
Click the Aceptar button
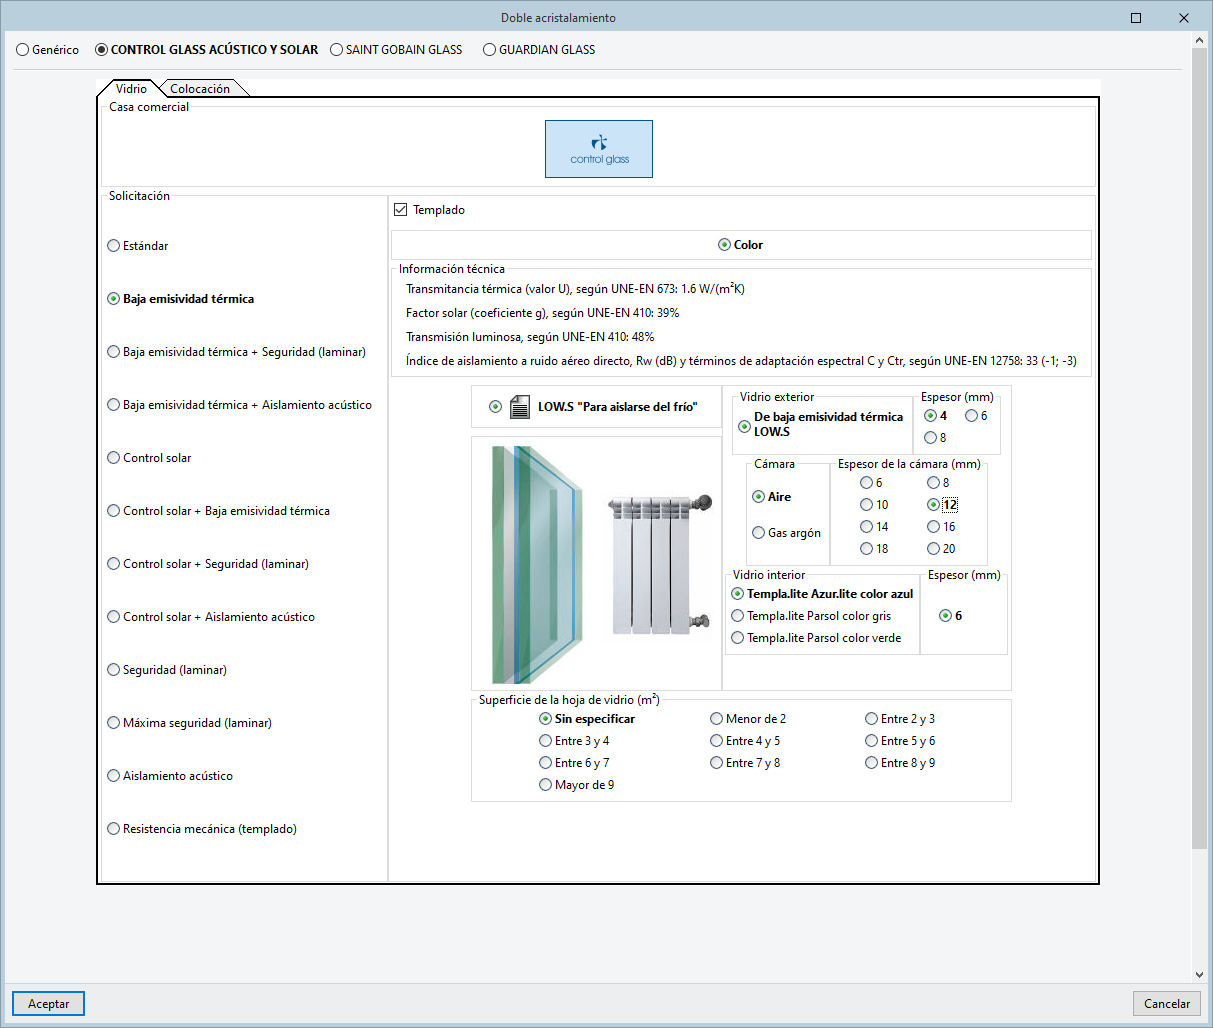coord(48,1004)
